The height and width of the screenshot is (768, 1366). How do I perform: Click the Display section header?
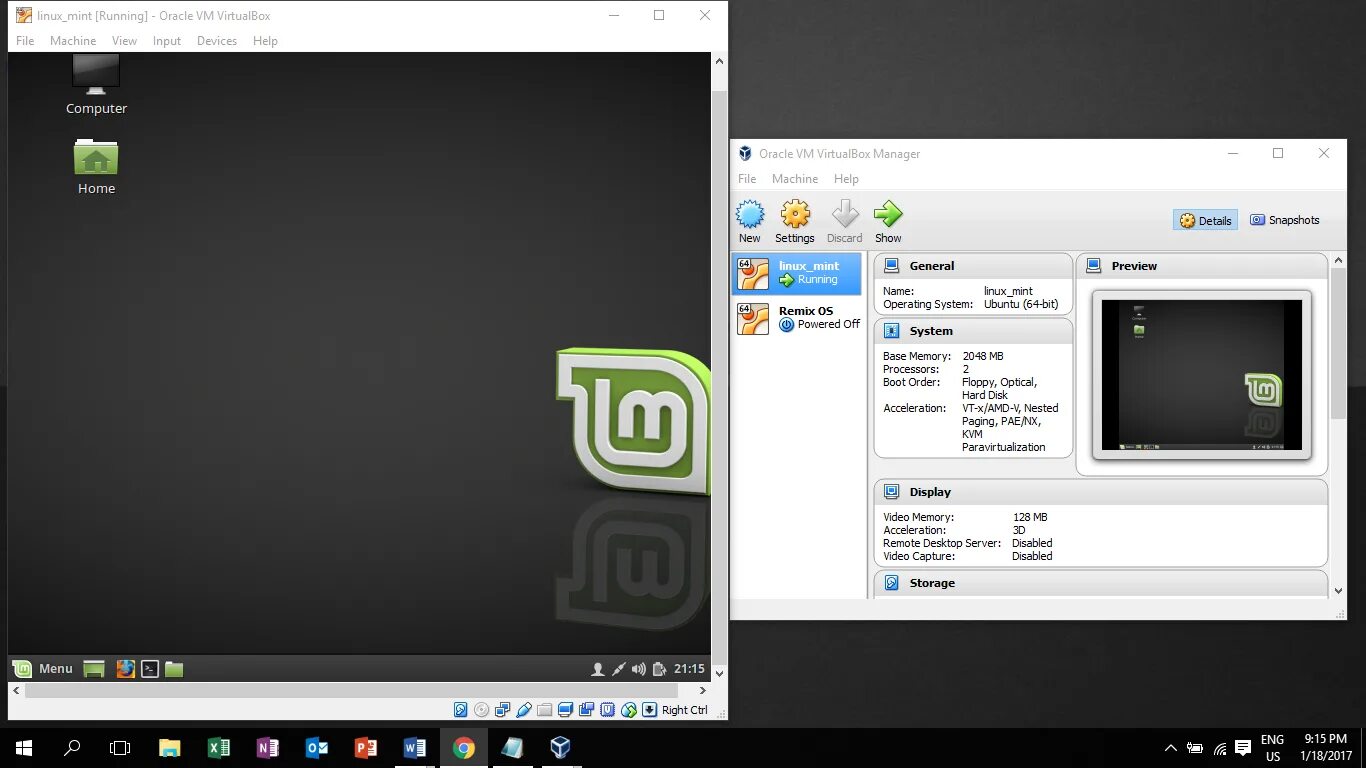[1101, 492]
